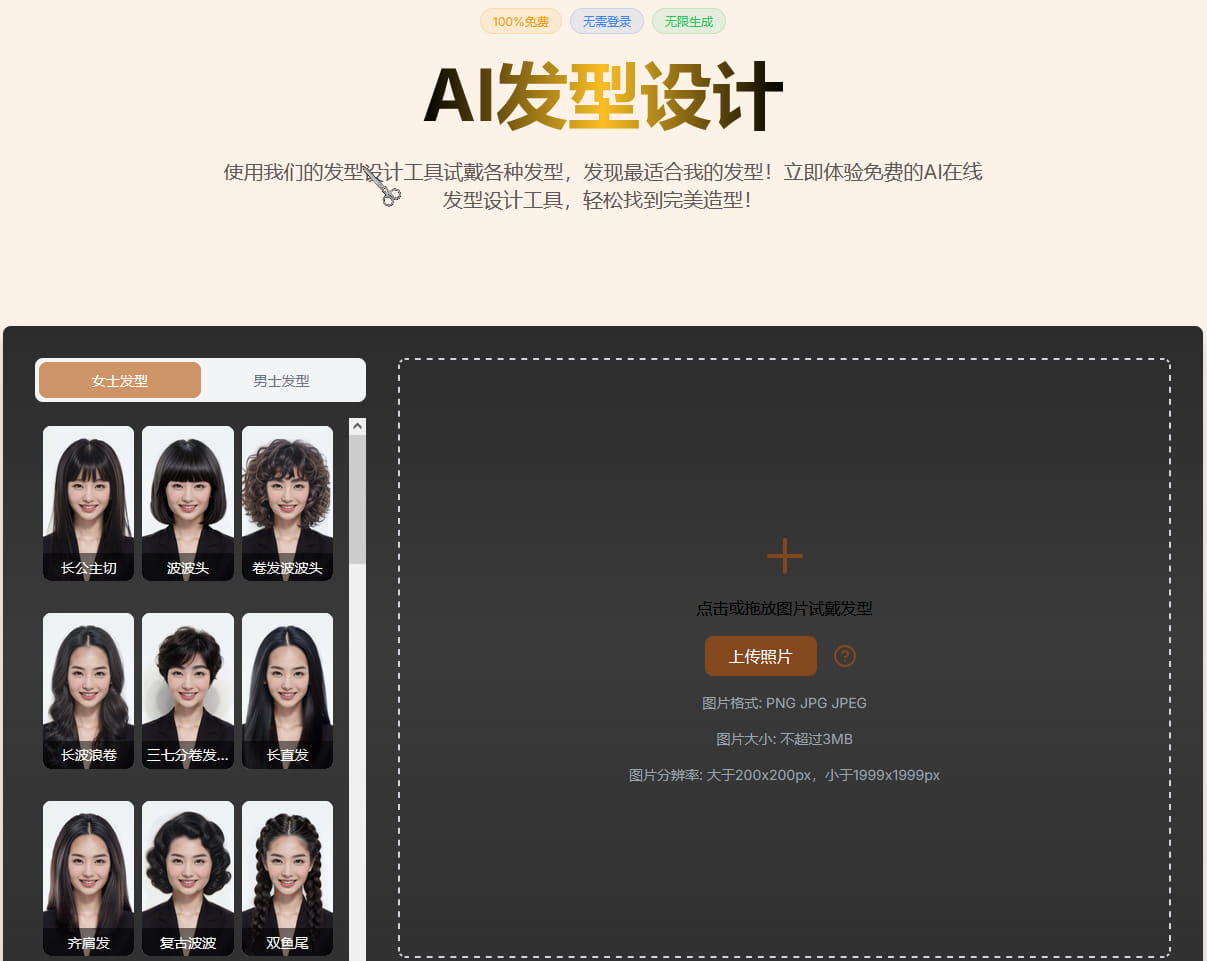Select the 卷发波波头 hairstyle
The width and height of the screenshot is (1207, 961).
(x=287, y=503)
